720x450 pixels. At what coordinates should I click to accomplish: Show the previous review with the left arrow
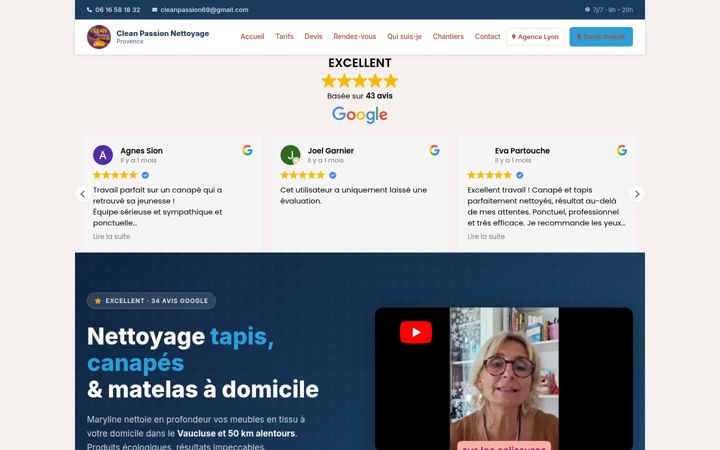[x=83, y=194]
